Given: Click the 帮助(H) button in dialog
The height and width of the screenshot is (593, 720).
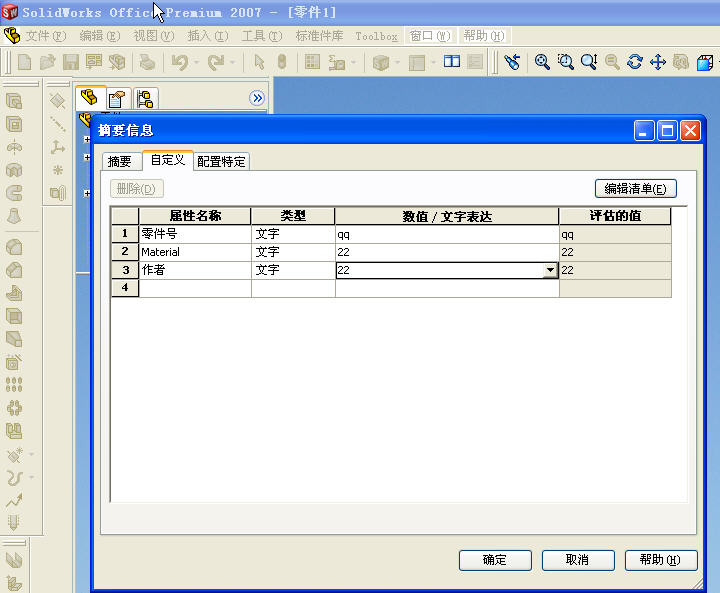Looking at the screenshot, I should [x=661, y=560].
